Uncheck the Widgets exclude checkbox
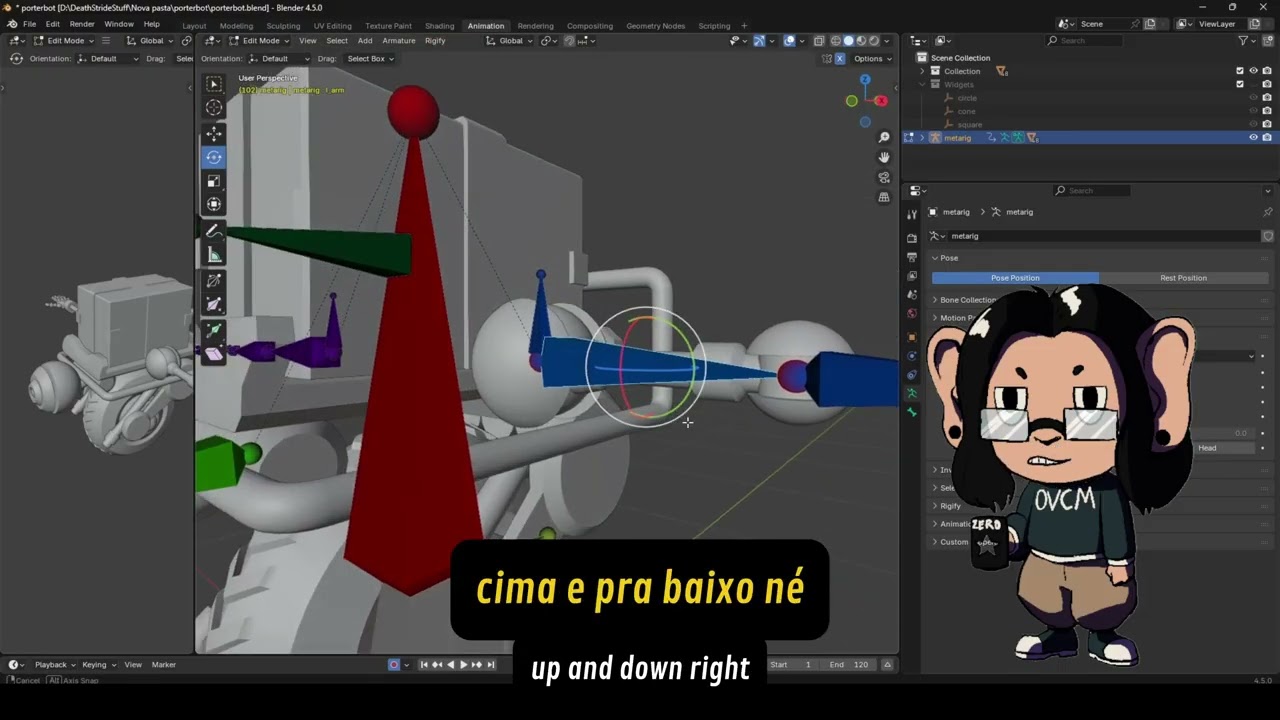 coord(1240,84)
